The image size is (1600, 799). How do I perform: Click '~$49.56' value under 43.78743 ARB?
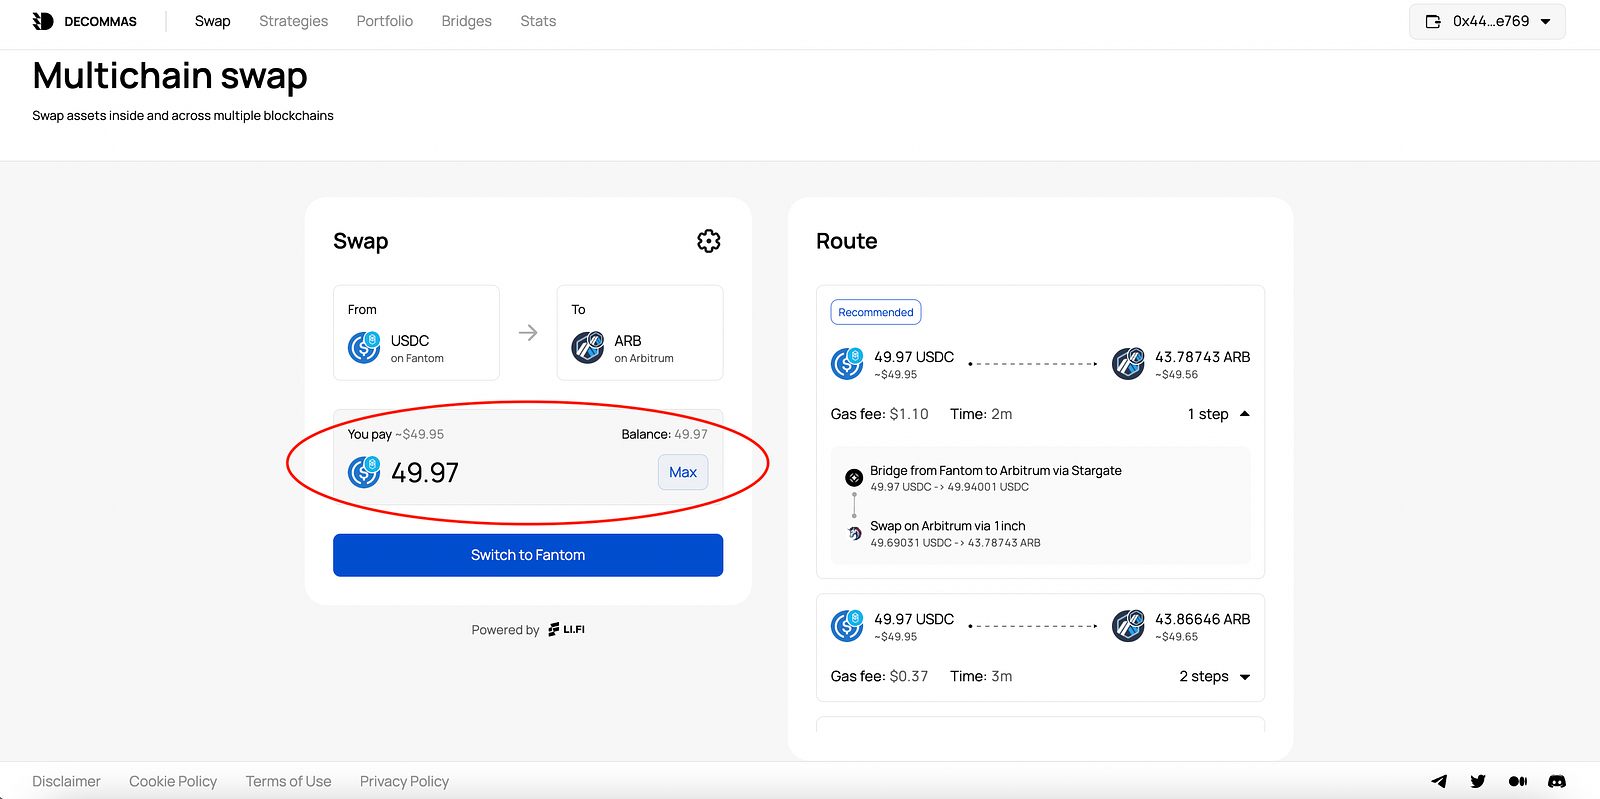coord(1176,375)
